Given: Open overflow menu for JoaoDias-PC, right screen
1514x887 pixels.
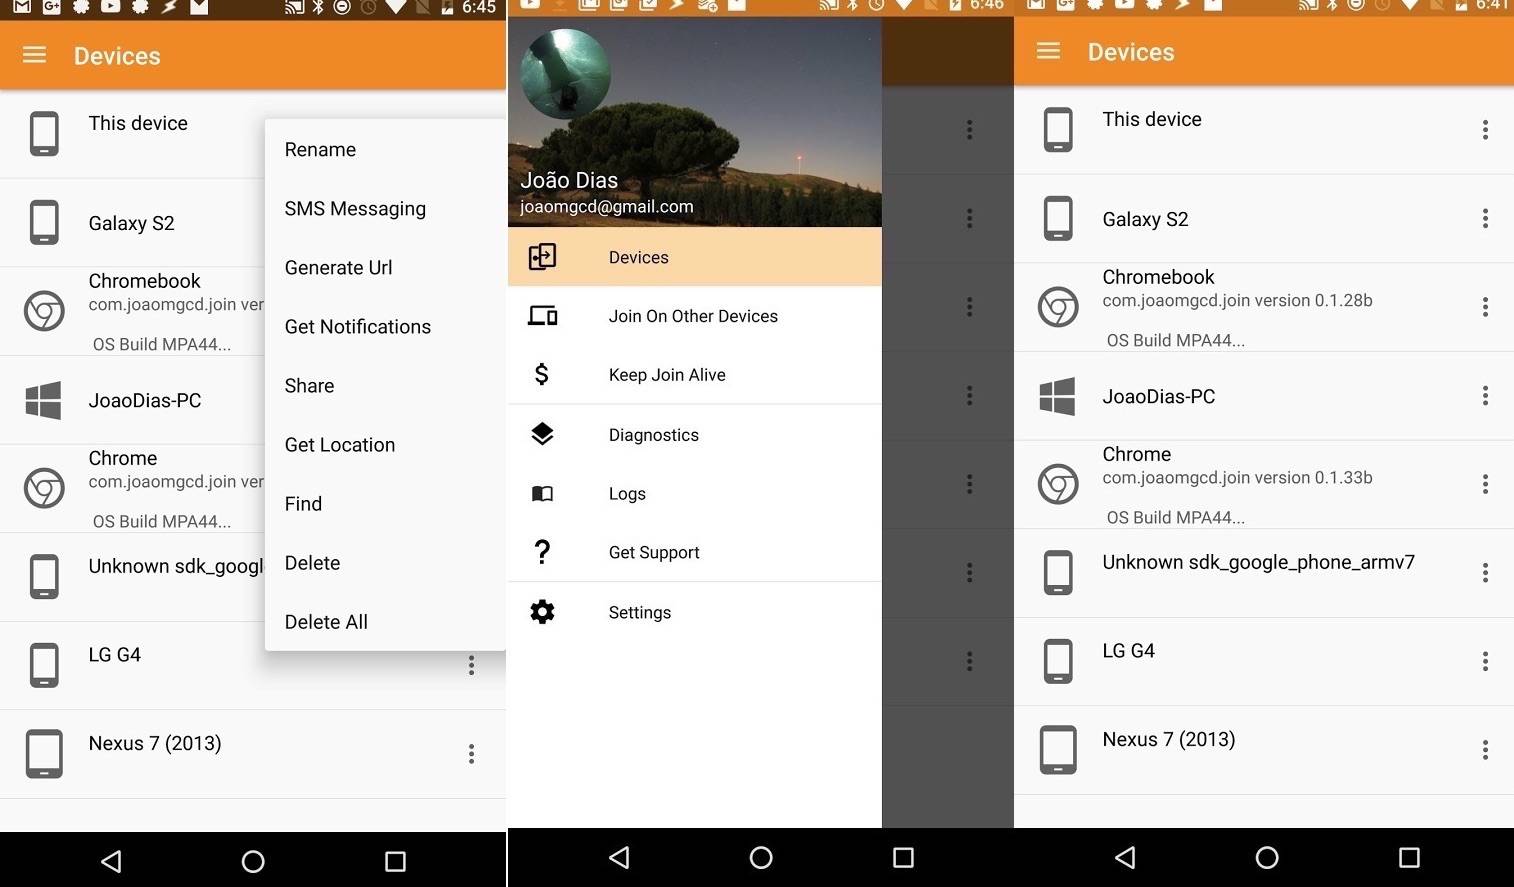Looking at the screenshot, I should [1485, 396].
